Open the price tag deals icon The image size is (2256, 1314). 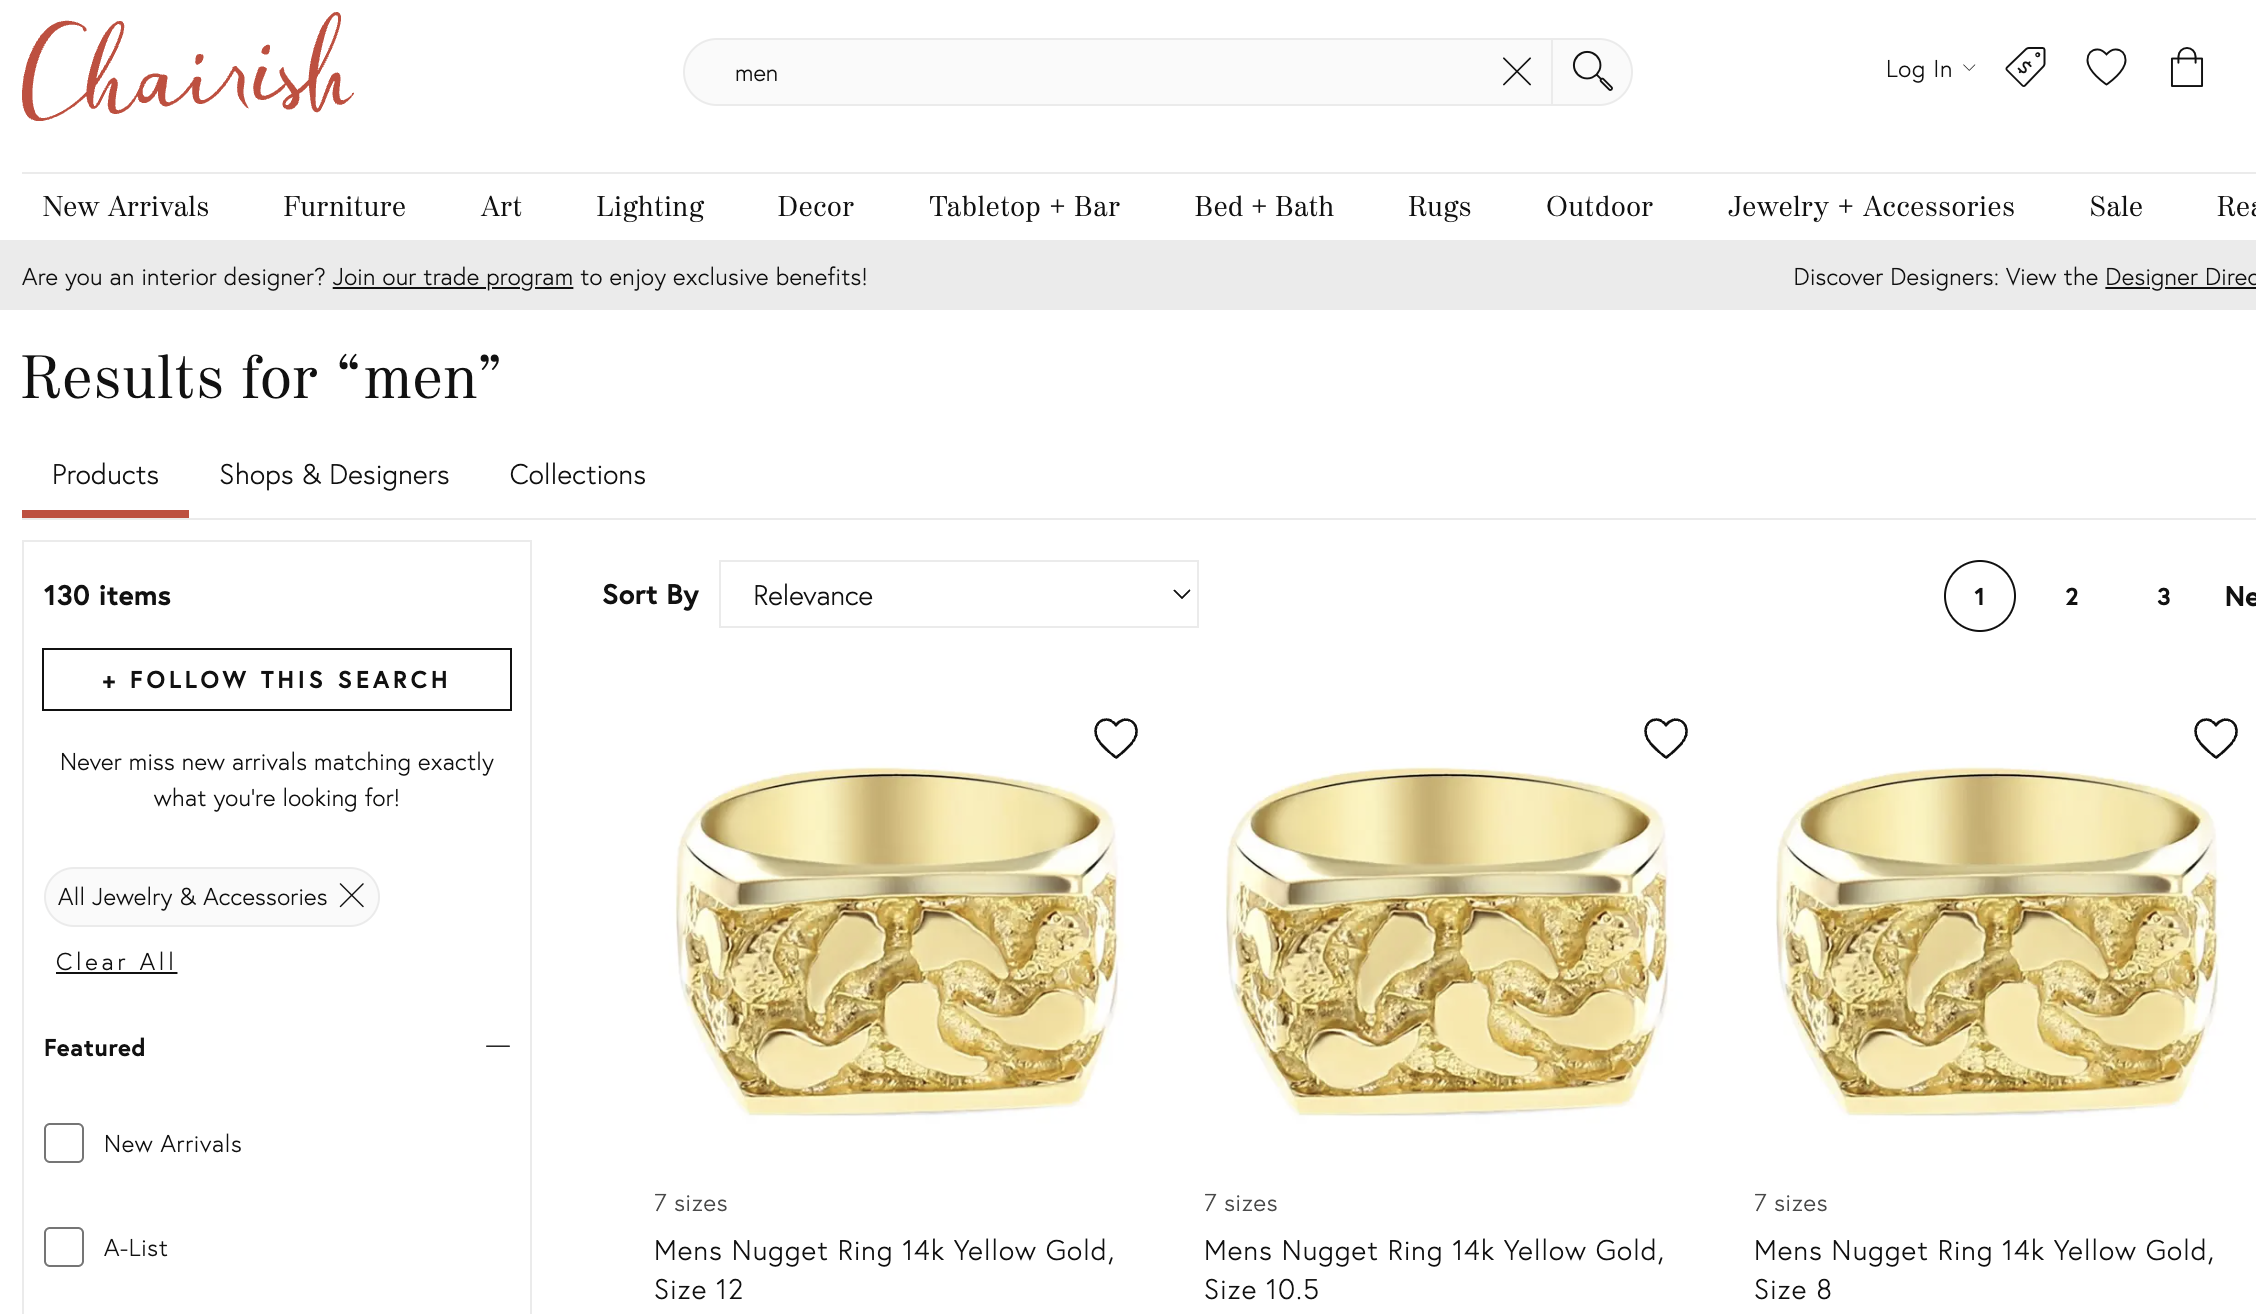(2026, 68)
